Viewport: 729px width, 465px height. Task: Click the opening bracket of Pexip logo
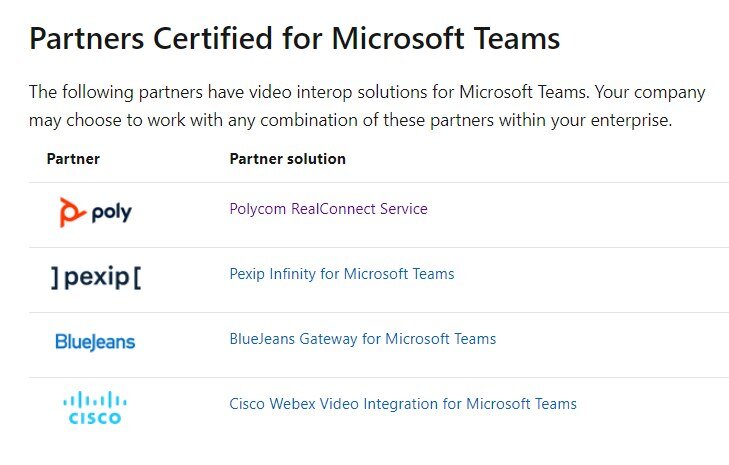tap(55, 277)
